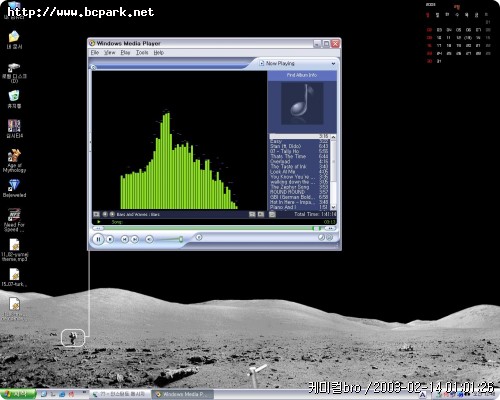Image resolution: width=500 pixels, height=400 pixels.
Task: Open visualization options button beside Bars and Waves
Action: coord(96,214)
